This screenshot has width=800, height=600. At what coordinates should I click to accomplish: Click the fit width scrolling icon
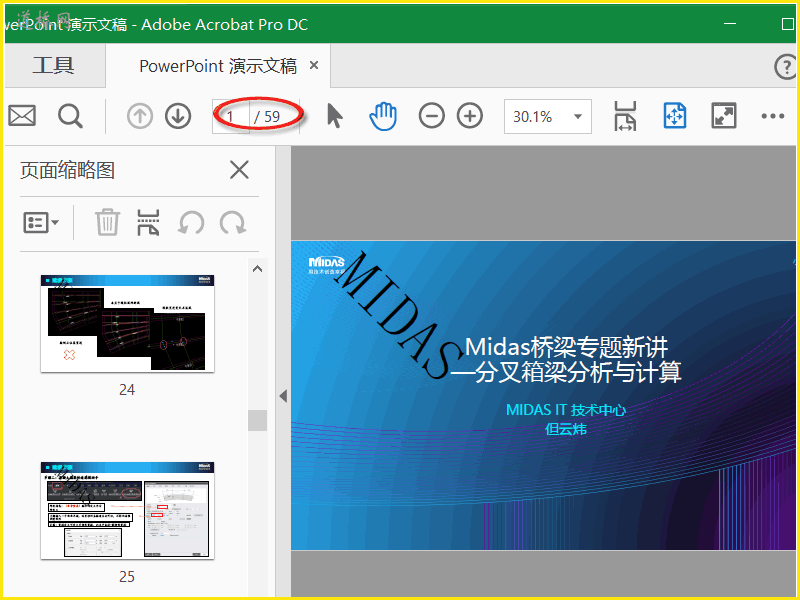[625, 116]
